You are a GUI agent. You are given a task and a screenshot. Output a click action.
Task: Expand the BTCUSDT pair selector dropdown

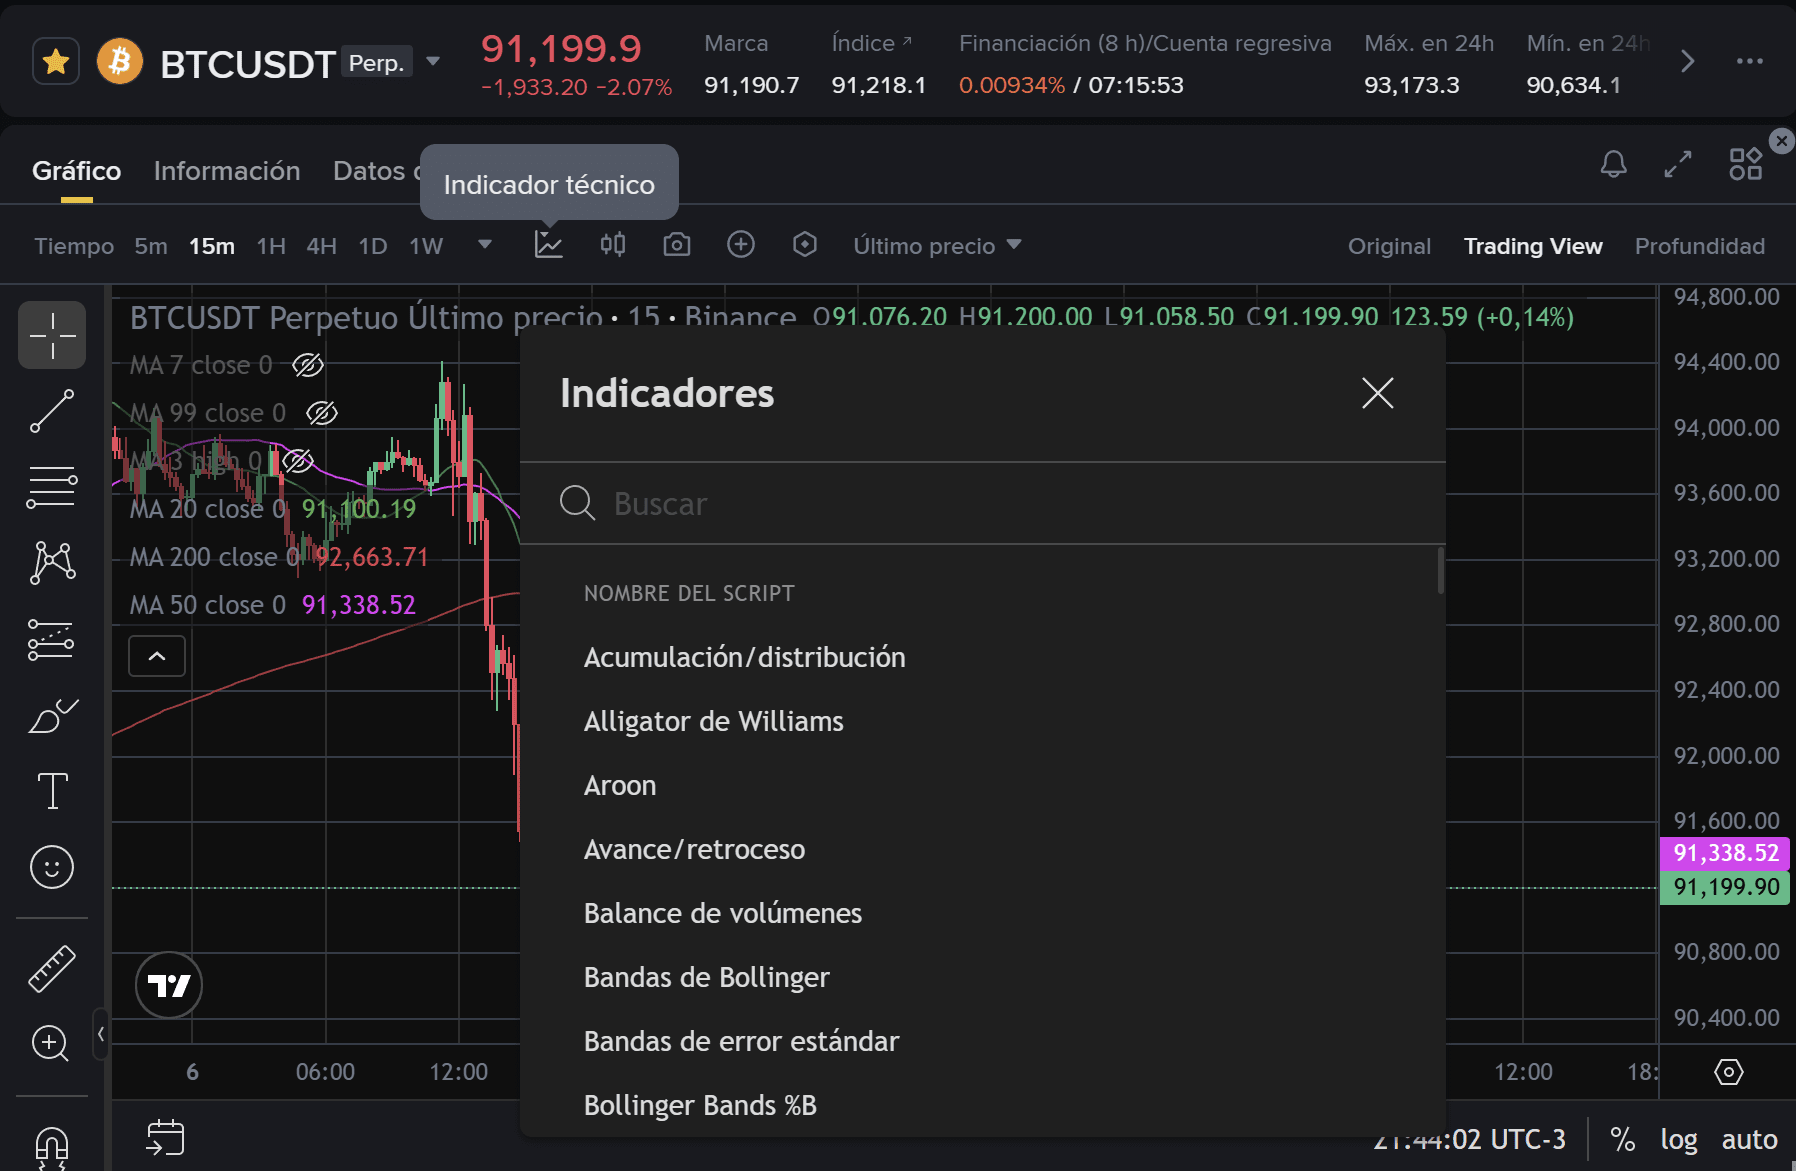coord(433,62)
